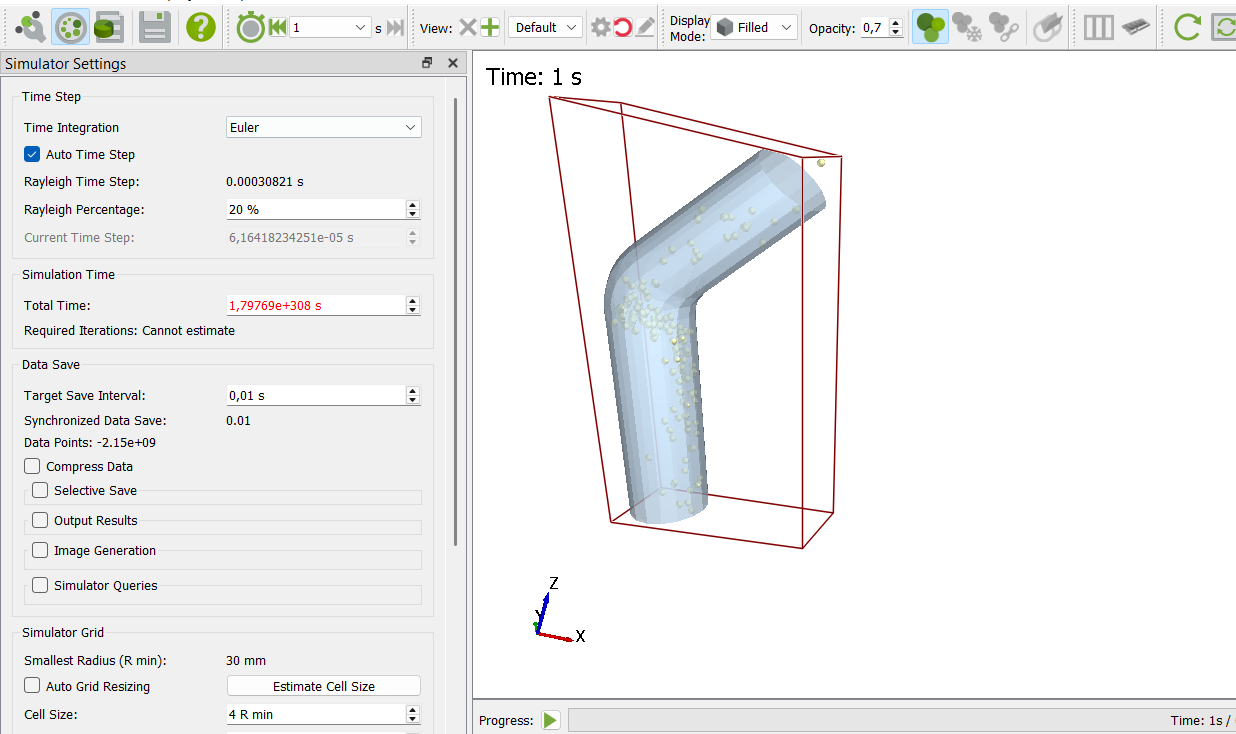Image resolution: width=1236 pixels, height=734 pixels.
Task: Enable the Output Results checkbox
Action: [x=40, y=520]
